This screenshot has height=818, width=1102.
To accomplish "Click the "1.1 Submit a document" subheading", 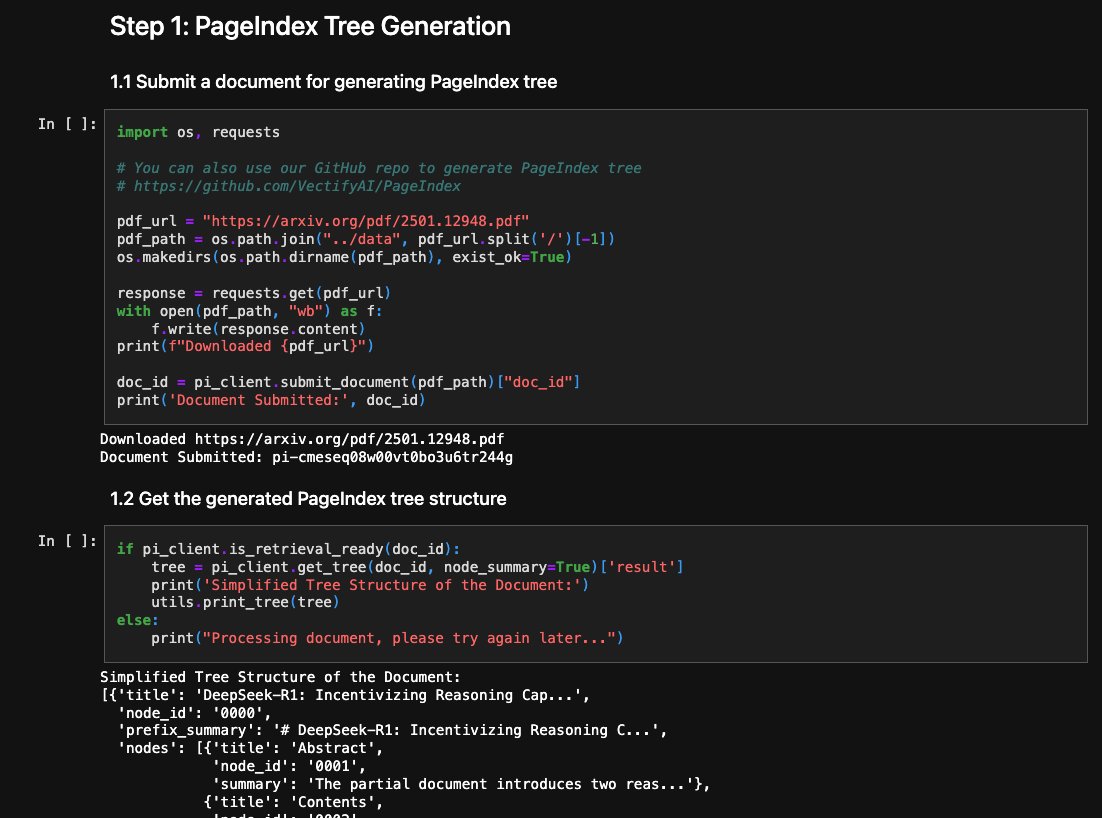I will pyautogui.click(x=333, y=82).
